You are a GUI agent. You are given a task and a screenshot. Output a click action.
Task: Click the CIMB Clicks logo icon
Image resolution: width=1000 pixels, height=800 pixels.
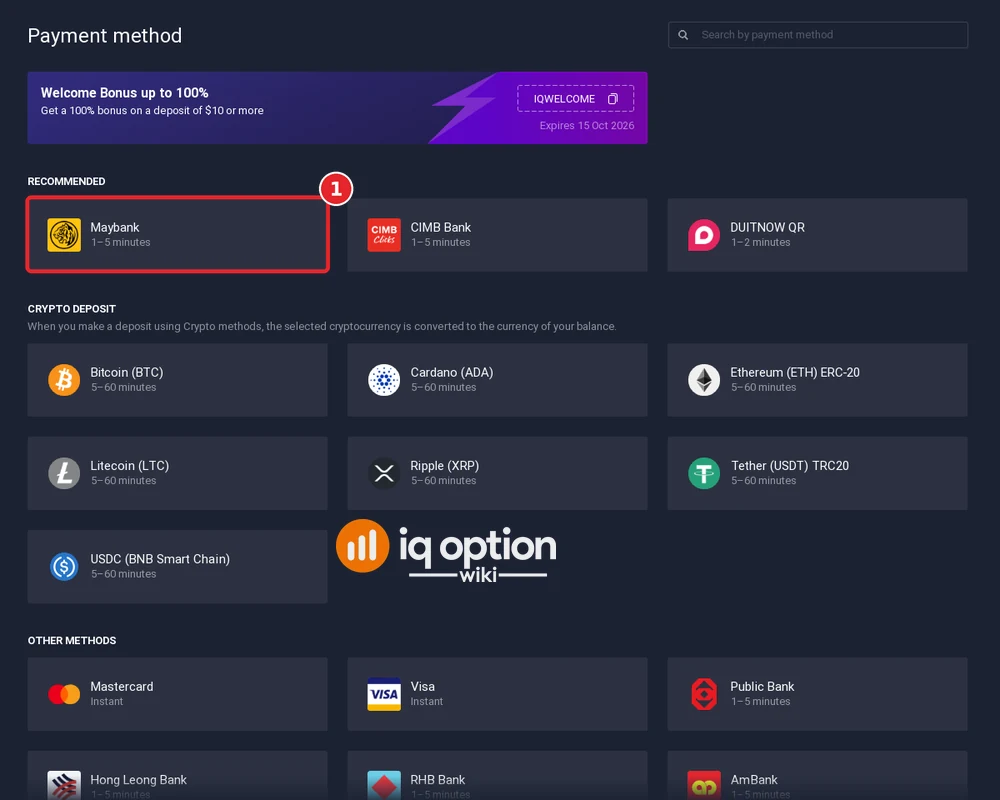click(384, 235)
